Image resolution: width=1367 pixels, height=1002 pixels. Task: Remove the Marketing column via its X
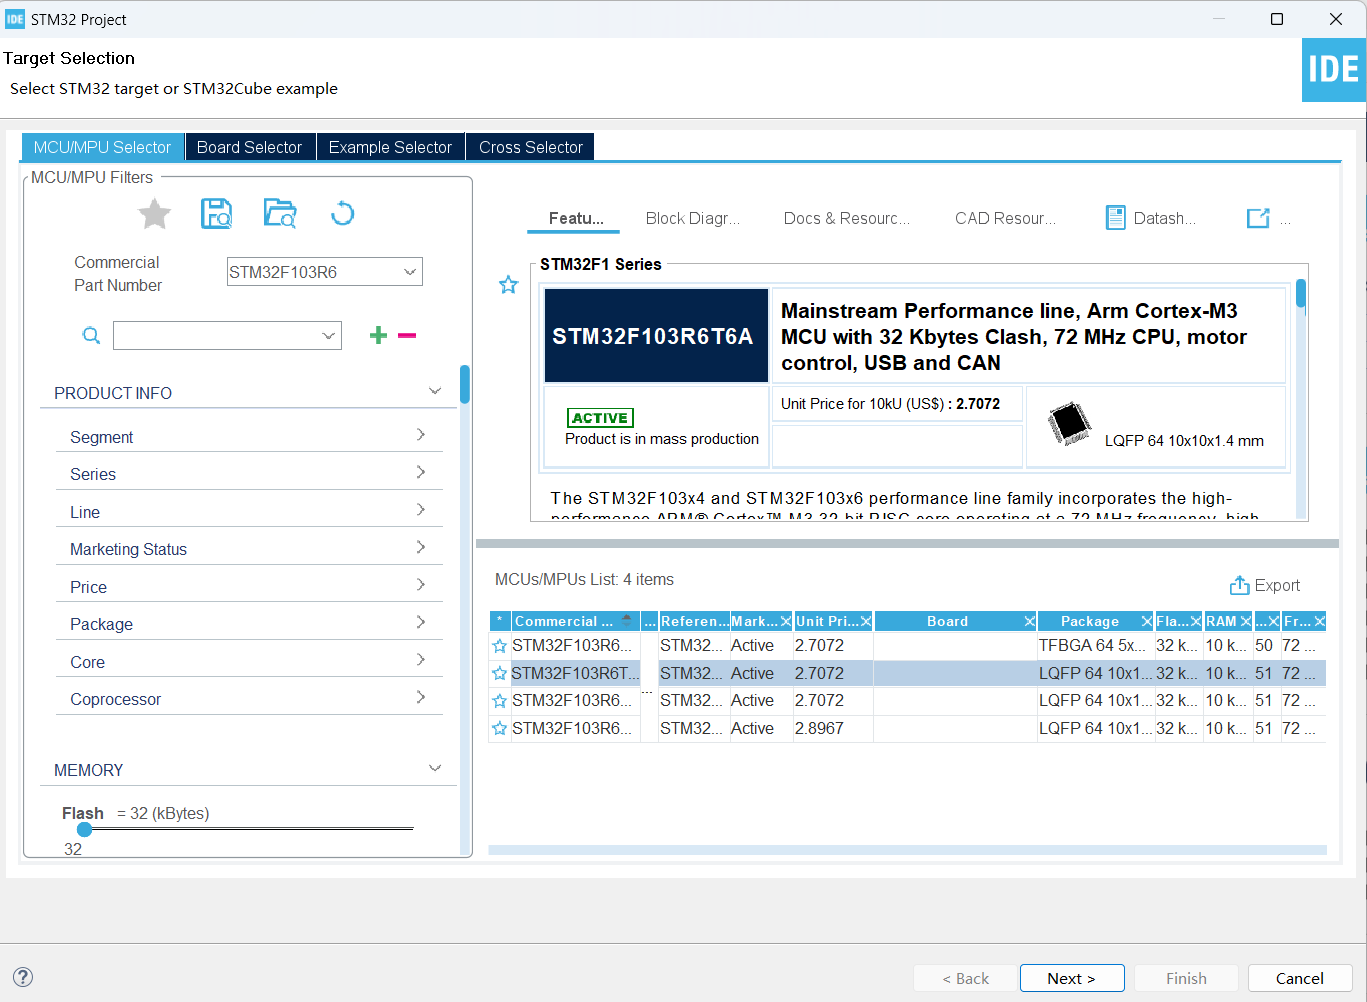786,621
